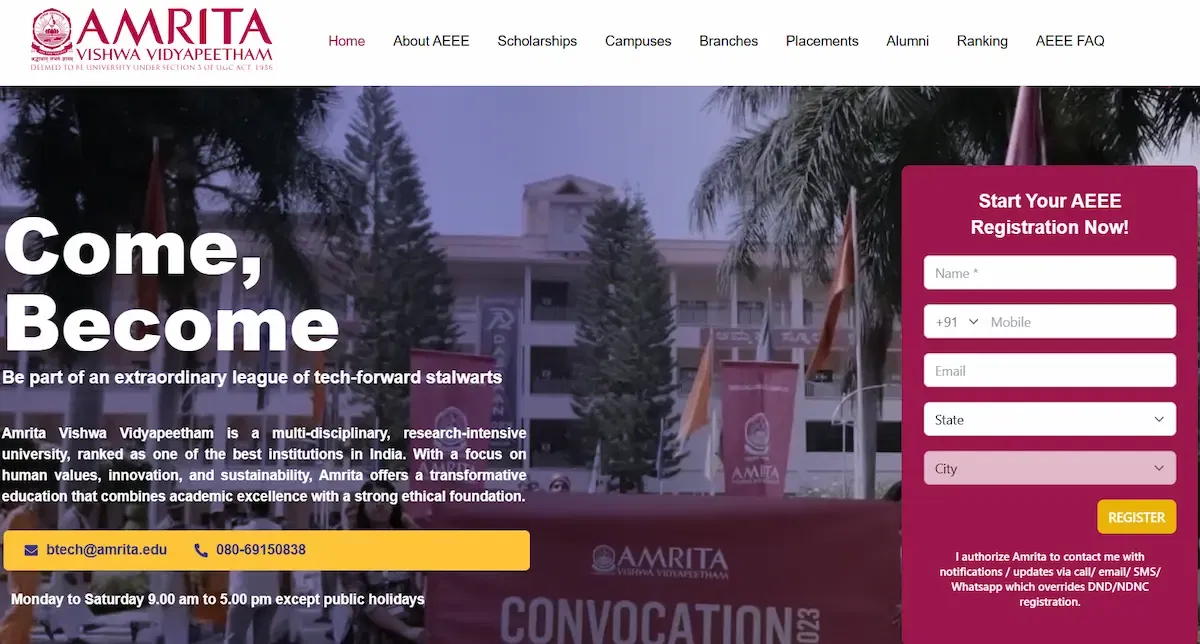
Task: Expand the +91 country code dropdown
Action: [957, 322]
